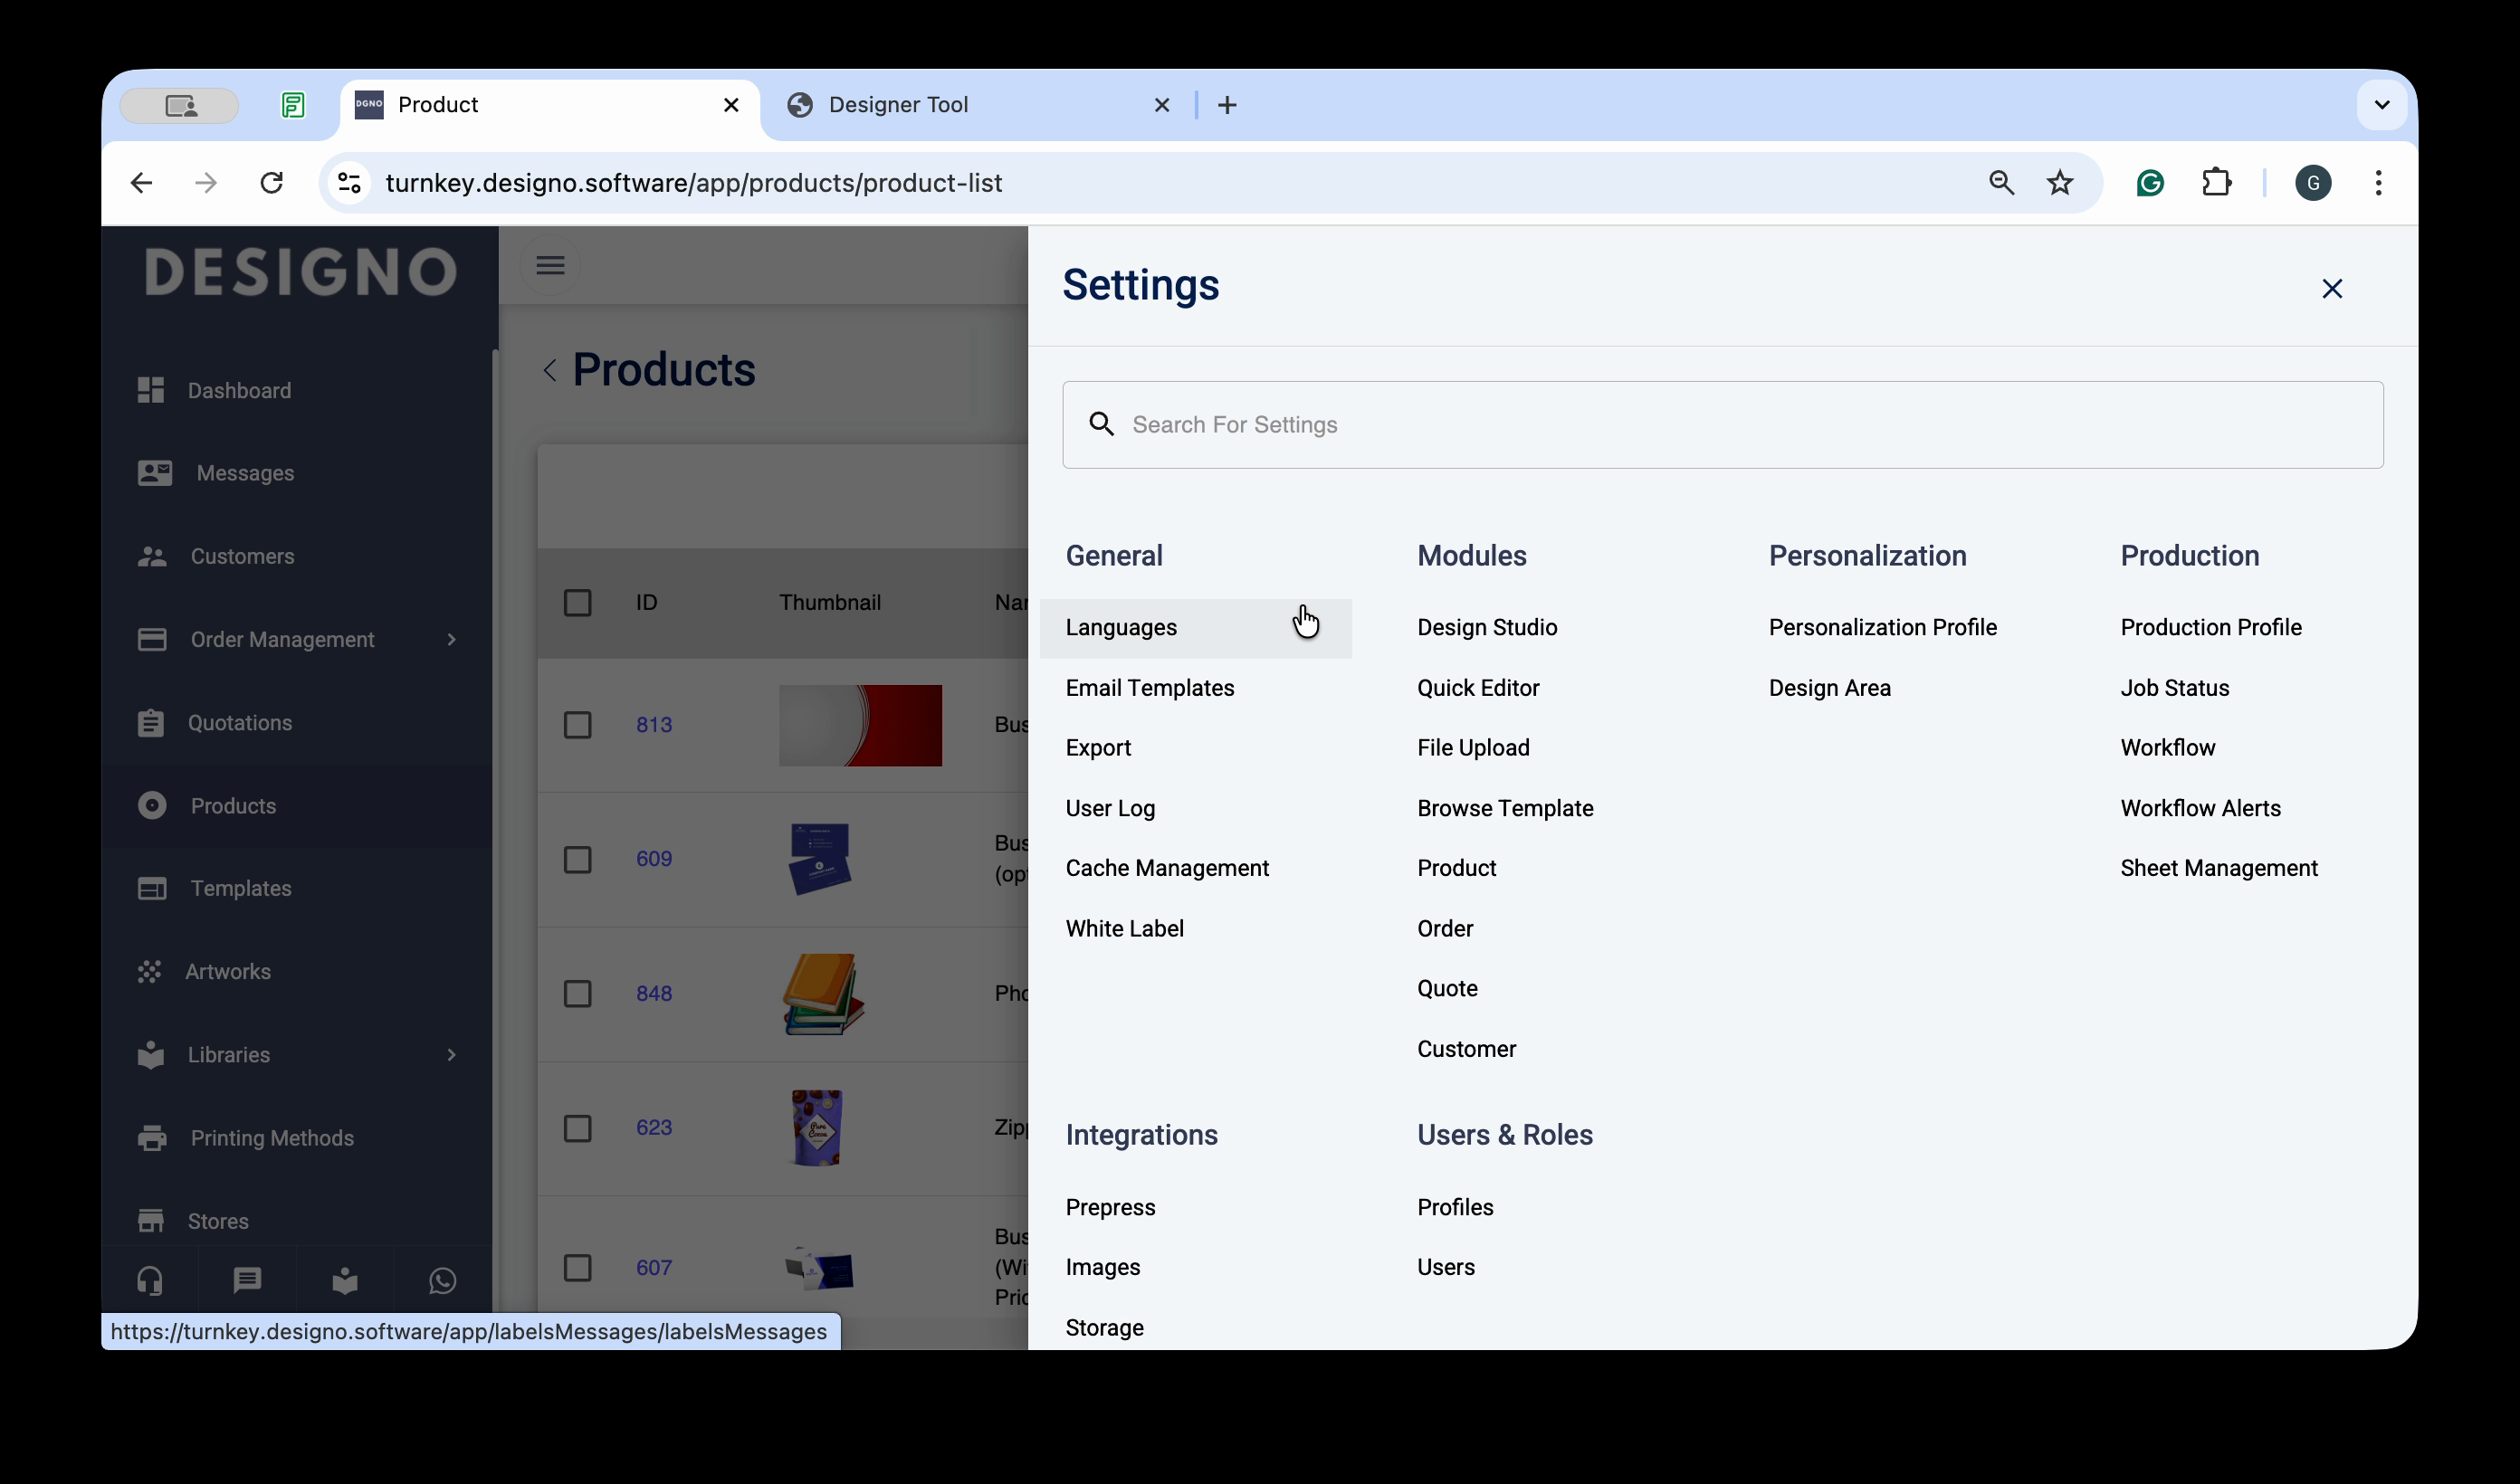The width and height of the screenshot is (2520, 1484).
Task: Open the WhatsApp icon in sidebar footer
Action: pyautogui.click(x=442, y=1280)
